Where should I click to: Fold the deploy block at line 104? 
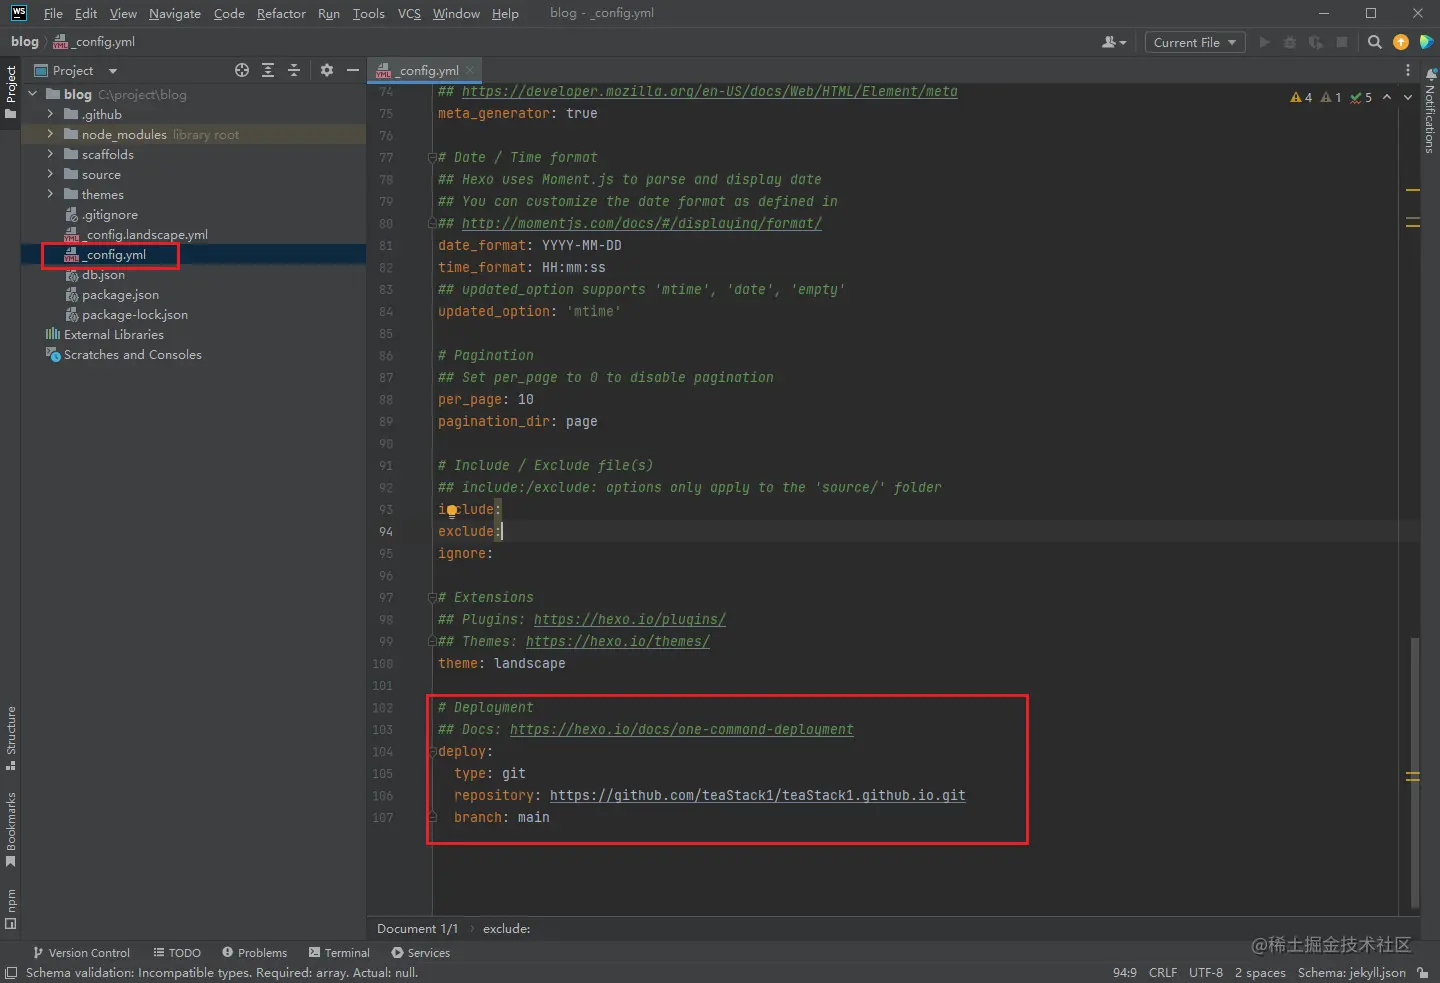(432, 751)
